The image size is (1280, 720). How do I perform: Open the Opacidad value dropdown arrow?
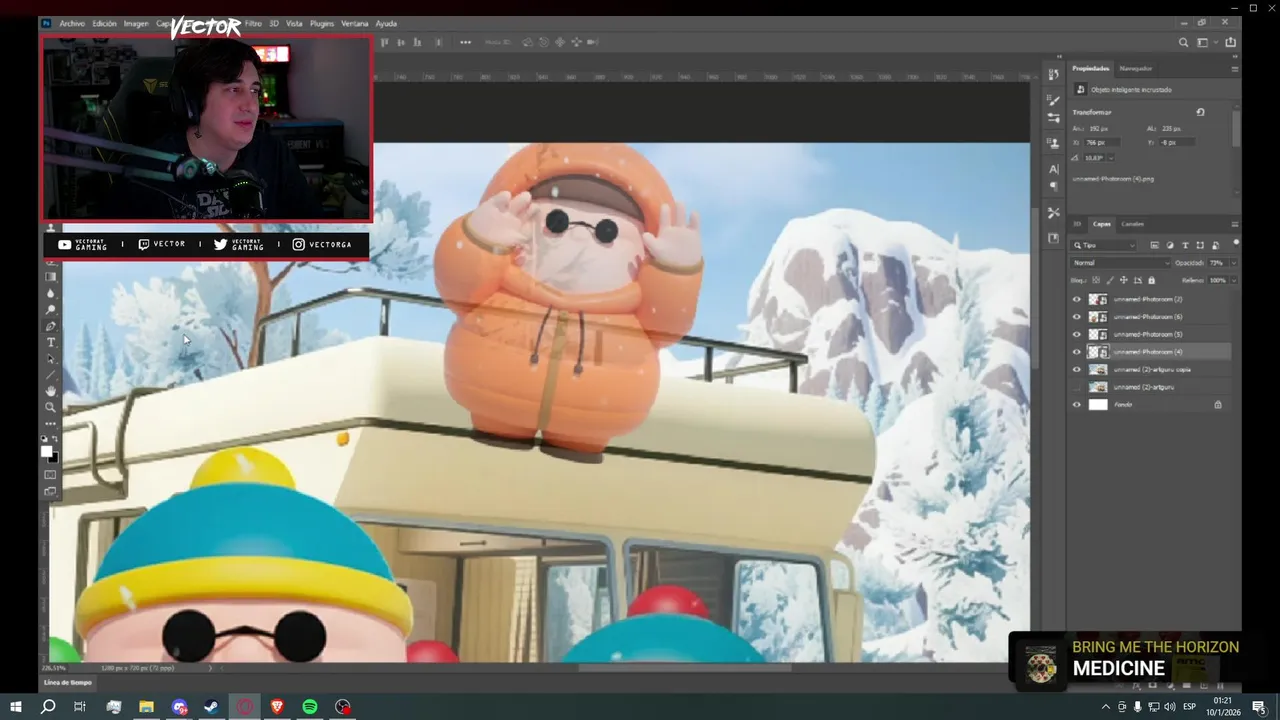1233,263
